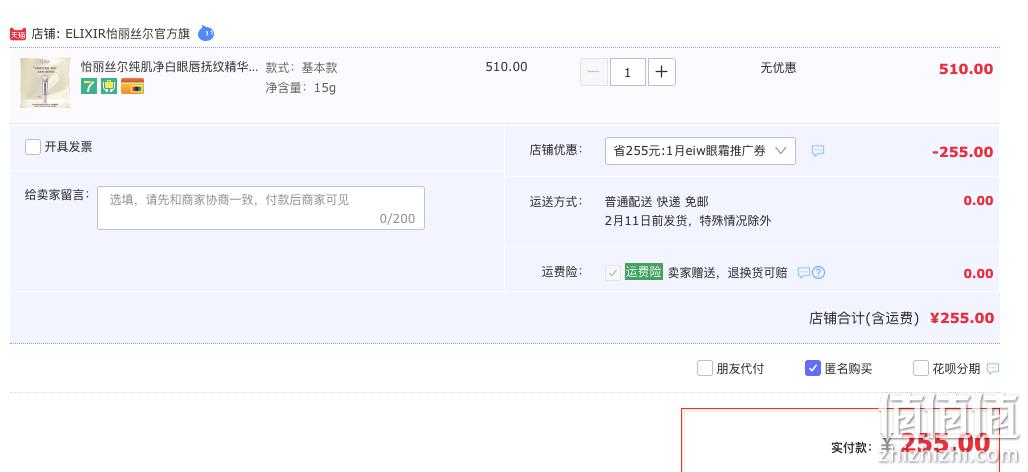Open the product thumbnail image

45,83
